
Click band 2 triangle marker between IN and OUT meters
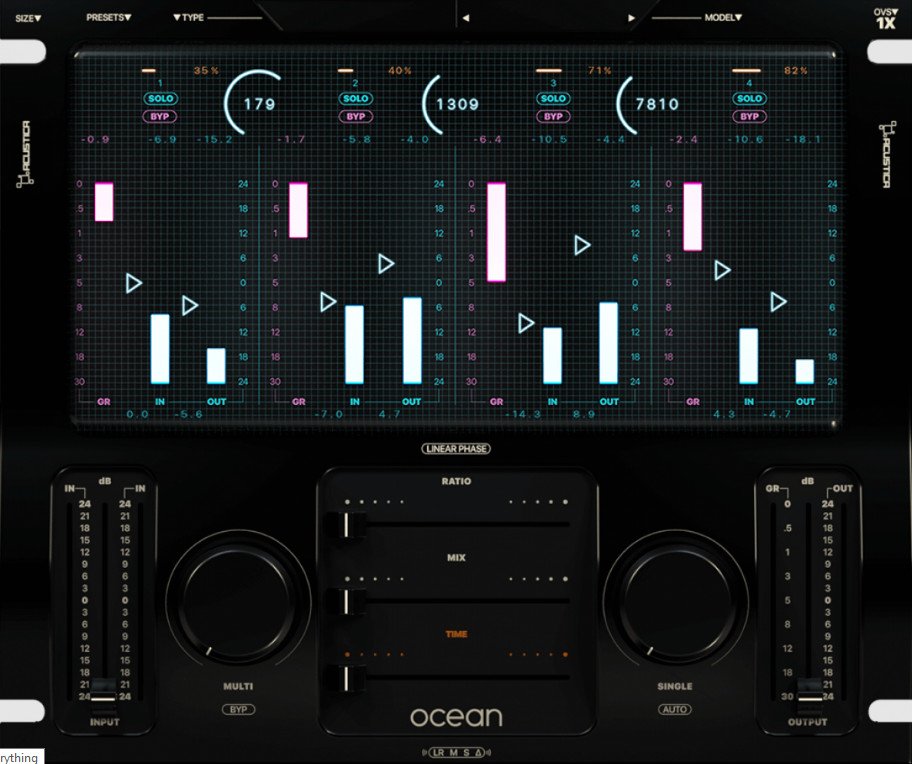point(386,264)
